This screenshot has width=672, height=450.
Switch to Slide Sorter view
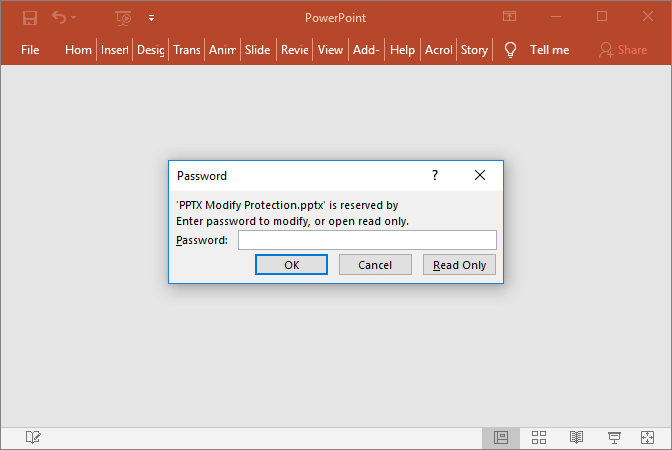coord(539,437)
